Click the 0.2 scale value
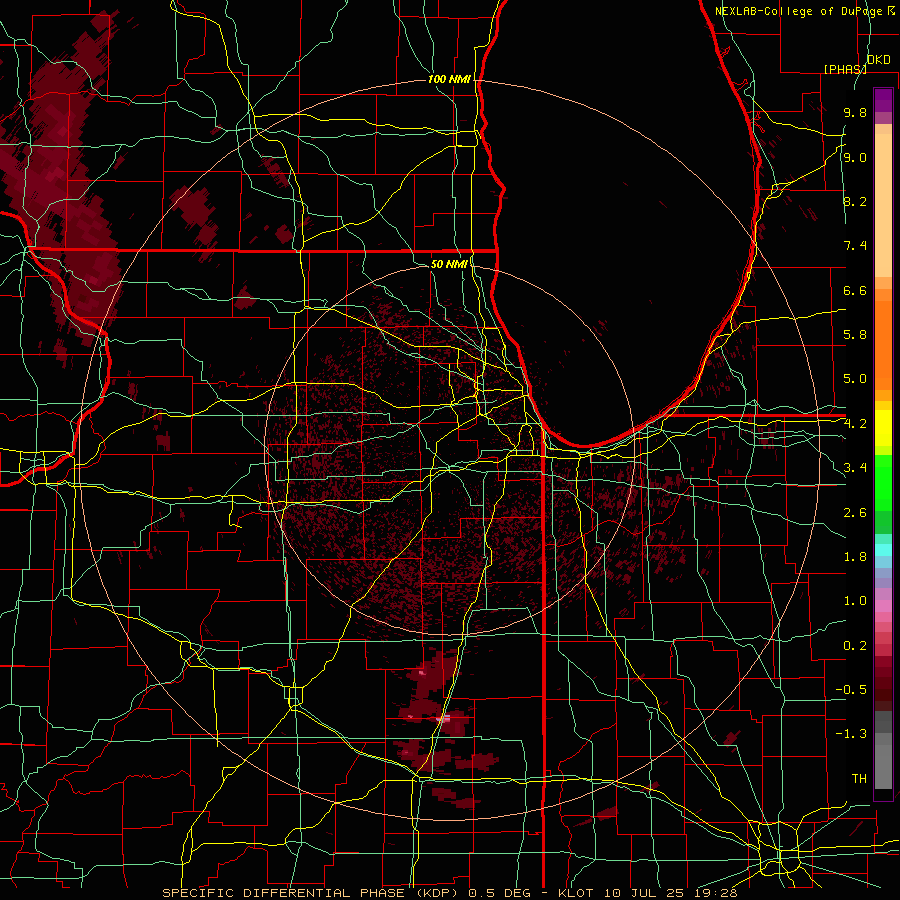Image resolution: width=900 pixels, height=900 pixels. (x=855, y=646)
